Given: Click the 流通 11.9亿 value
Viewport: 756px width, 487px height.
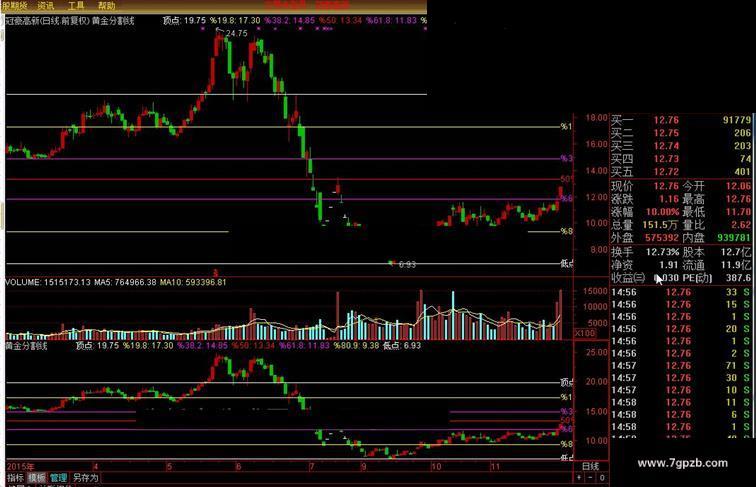Looking at the screenshot, I should (736, 265).
